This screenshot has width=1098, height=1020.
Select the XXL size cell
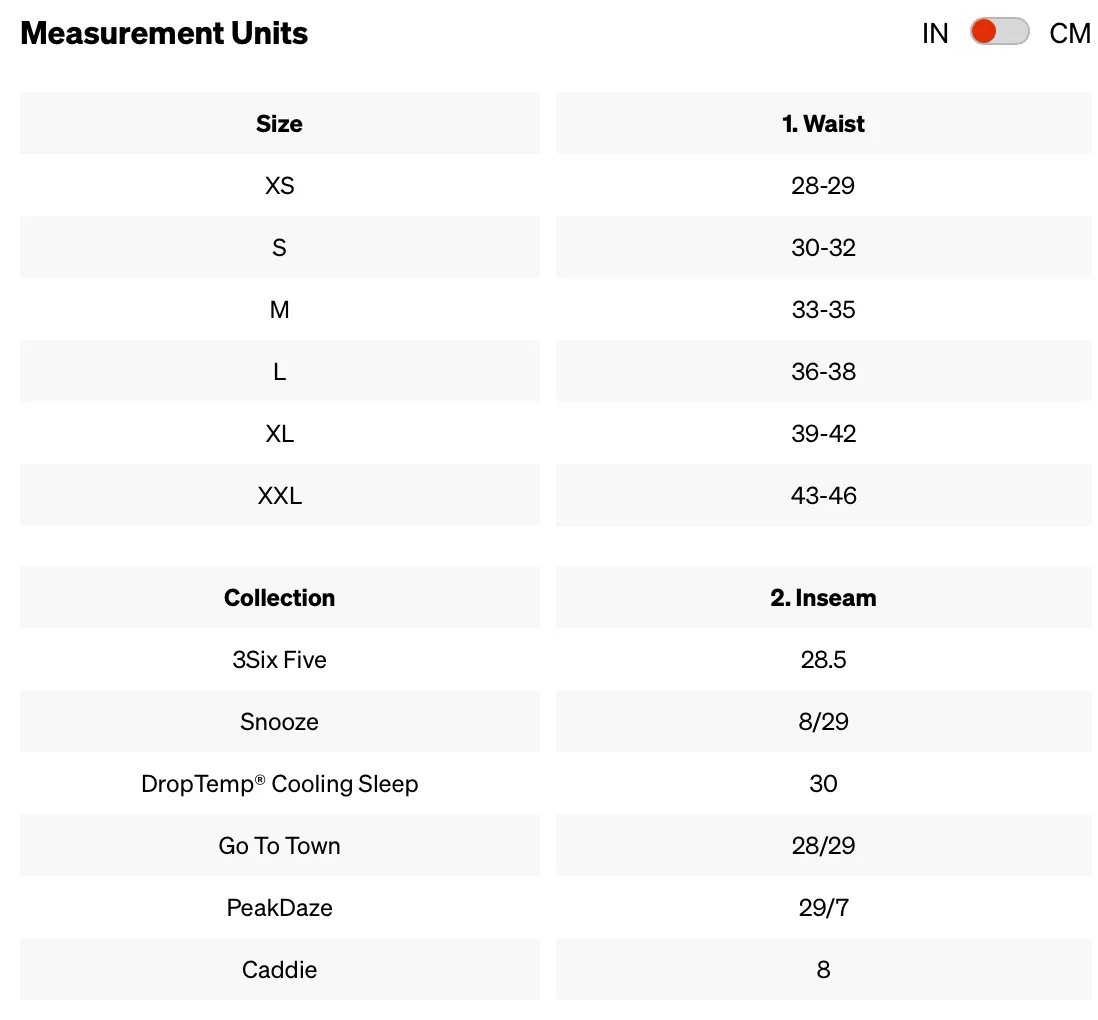(279, 496)
